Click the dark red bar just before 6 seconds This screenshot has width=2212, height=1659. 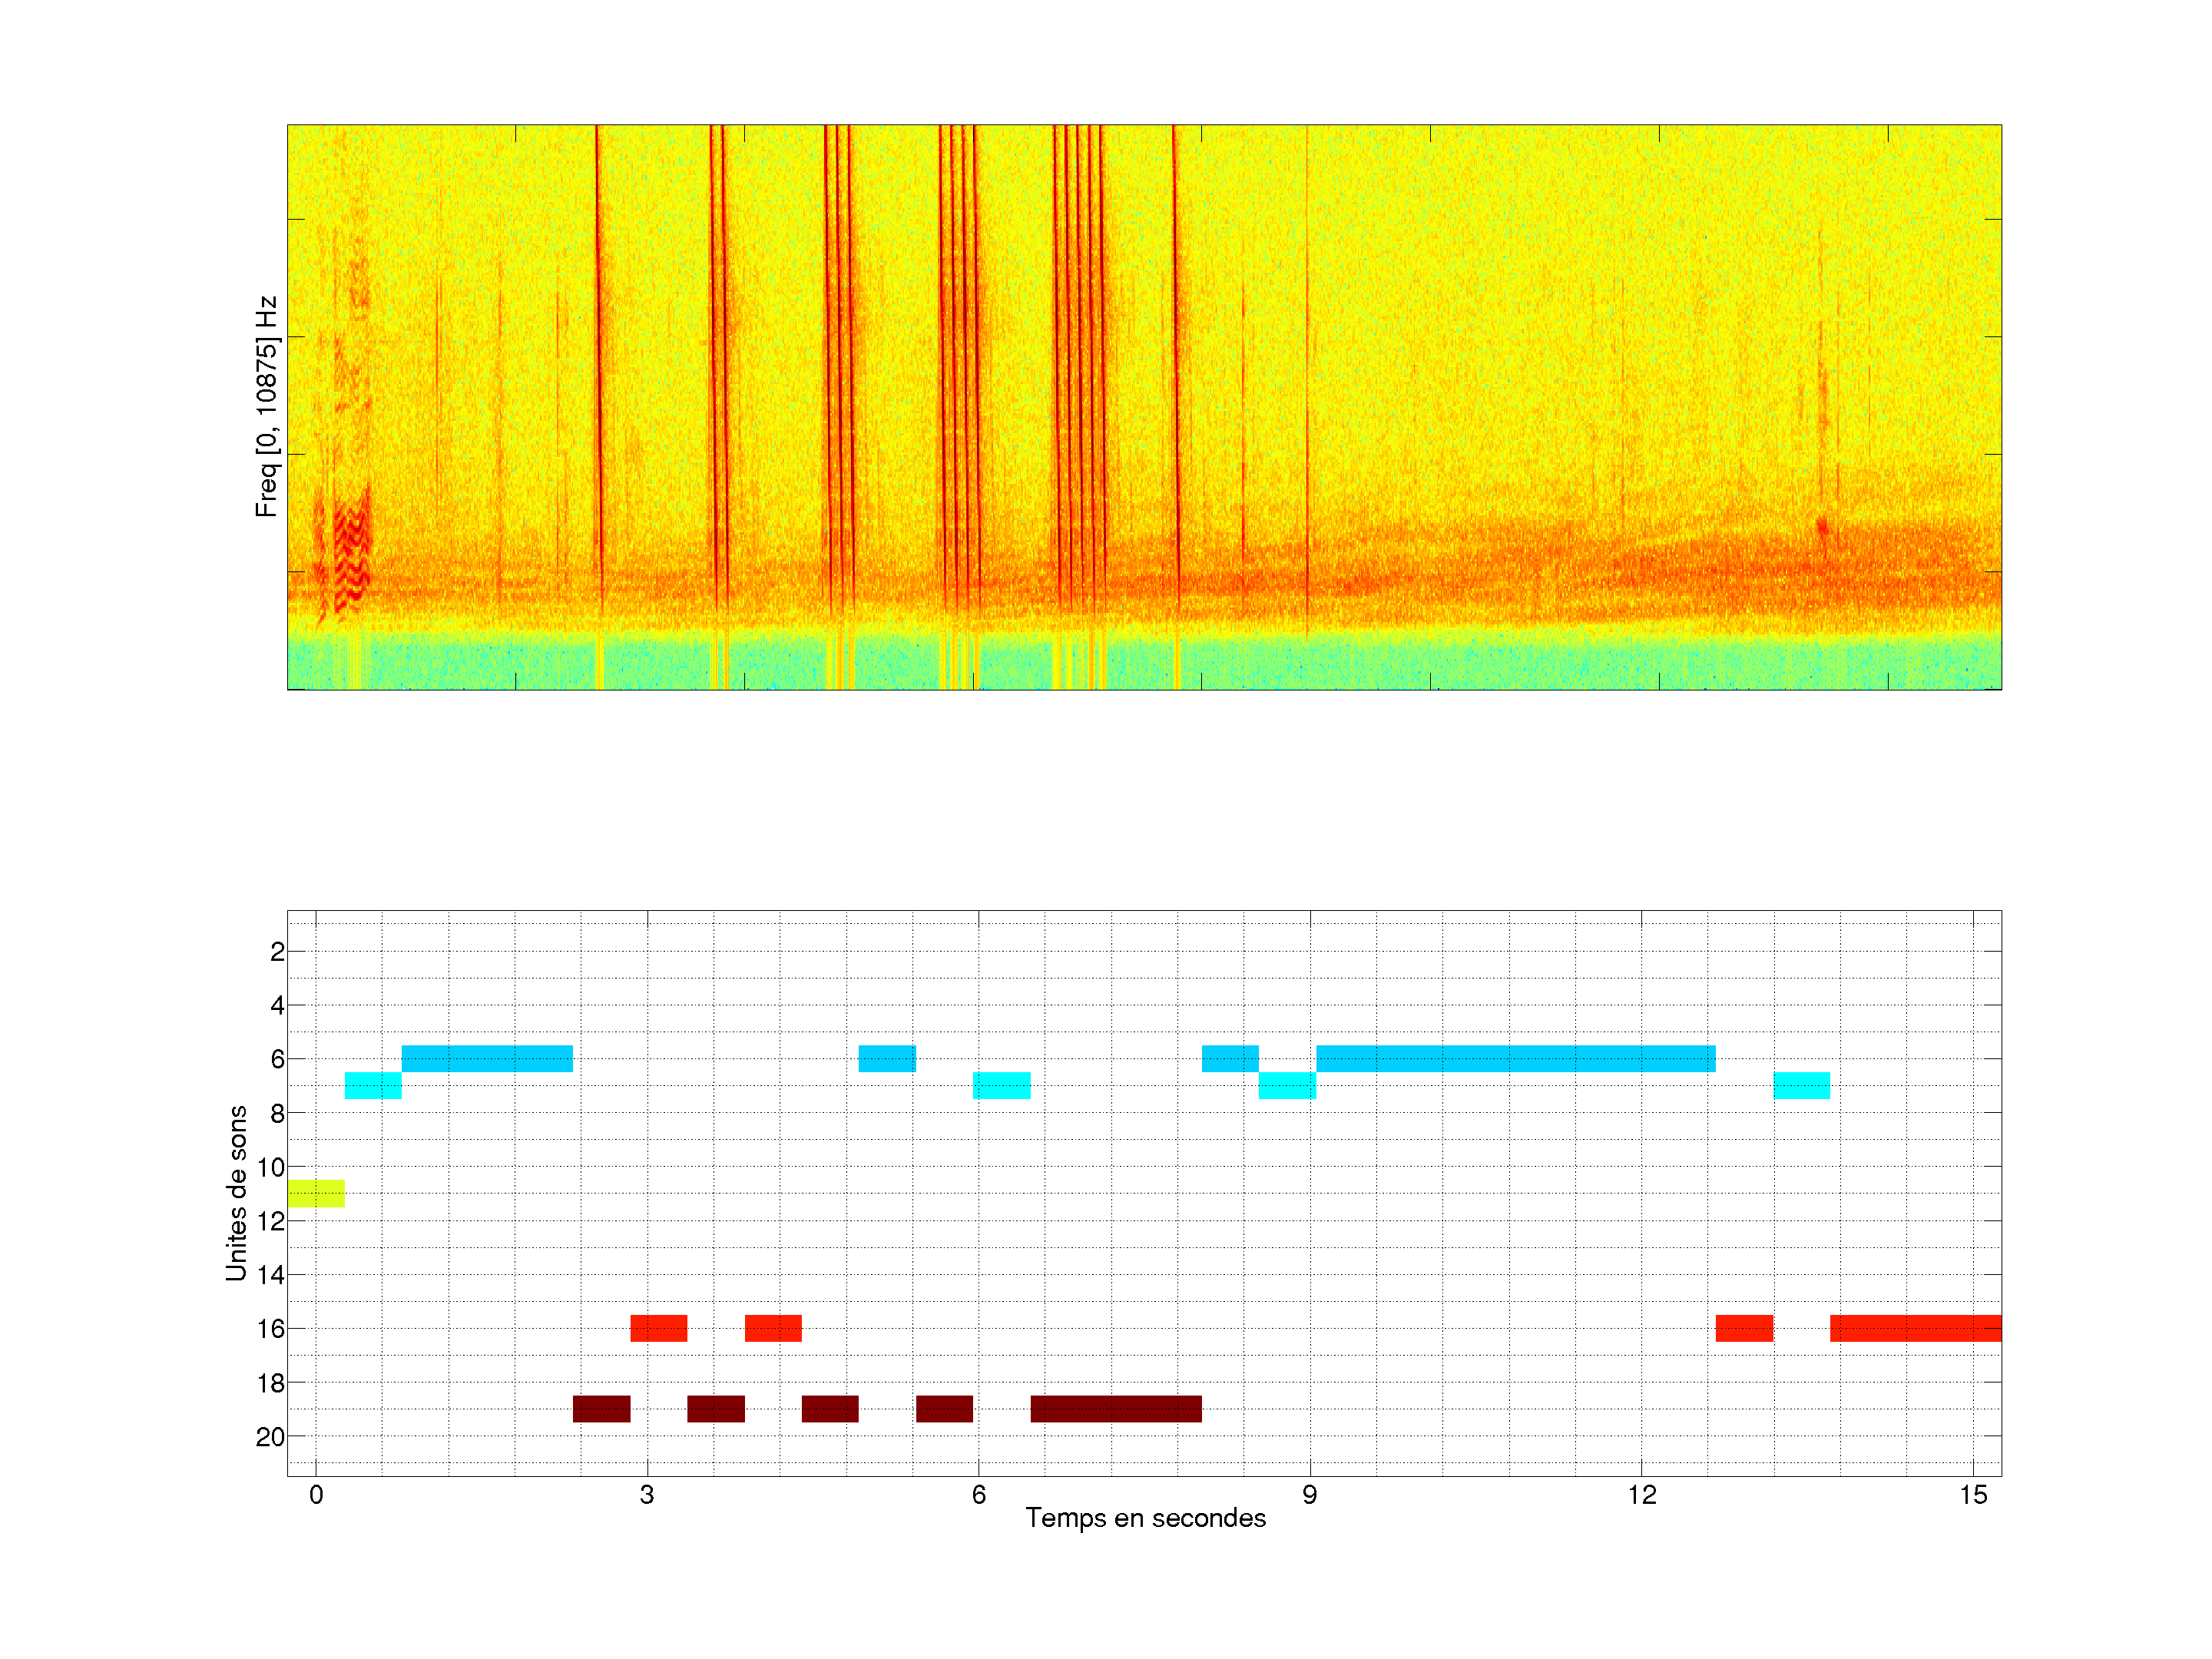pyautogui.click(x=944, y=1408)
